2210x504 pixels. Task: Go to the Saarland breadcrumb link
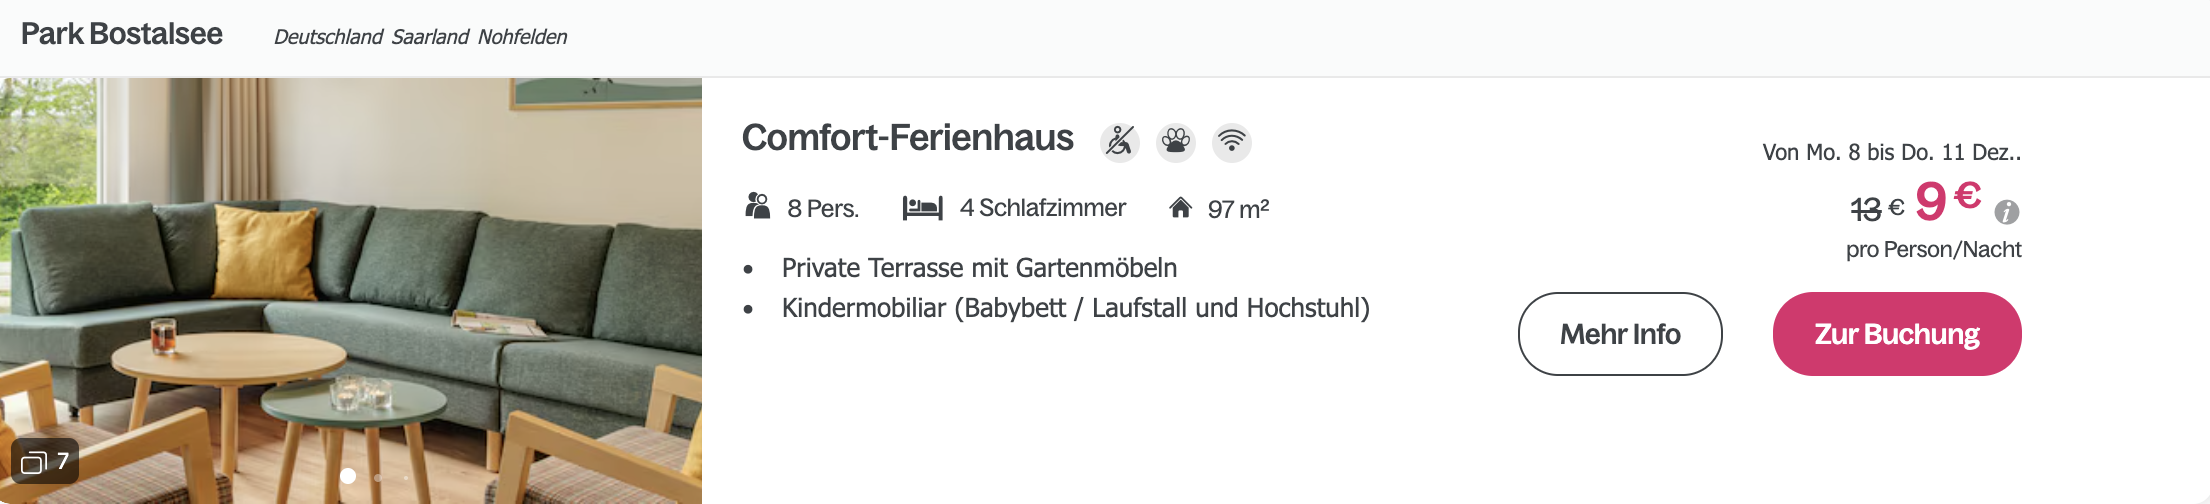pyautogui.click(x=430, y=37)
